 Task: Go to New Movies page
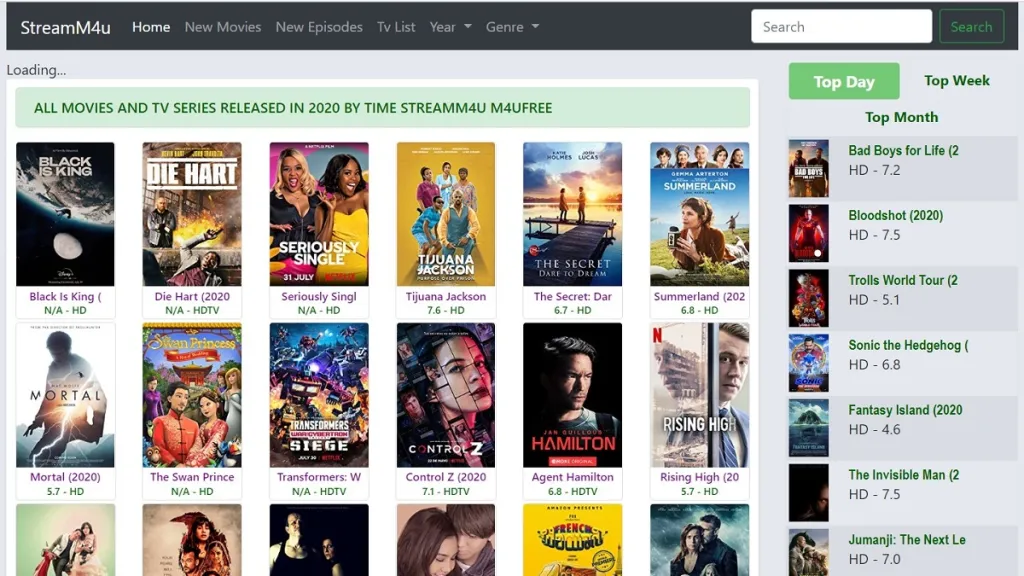click(x=222, y=27)
